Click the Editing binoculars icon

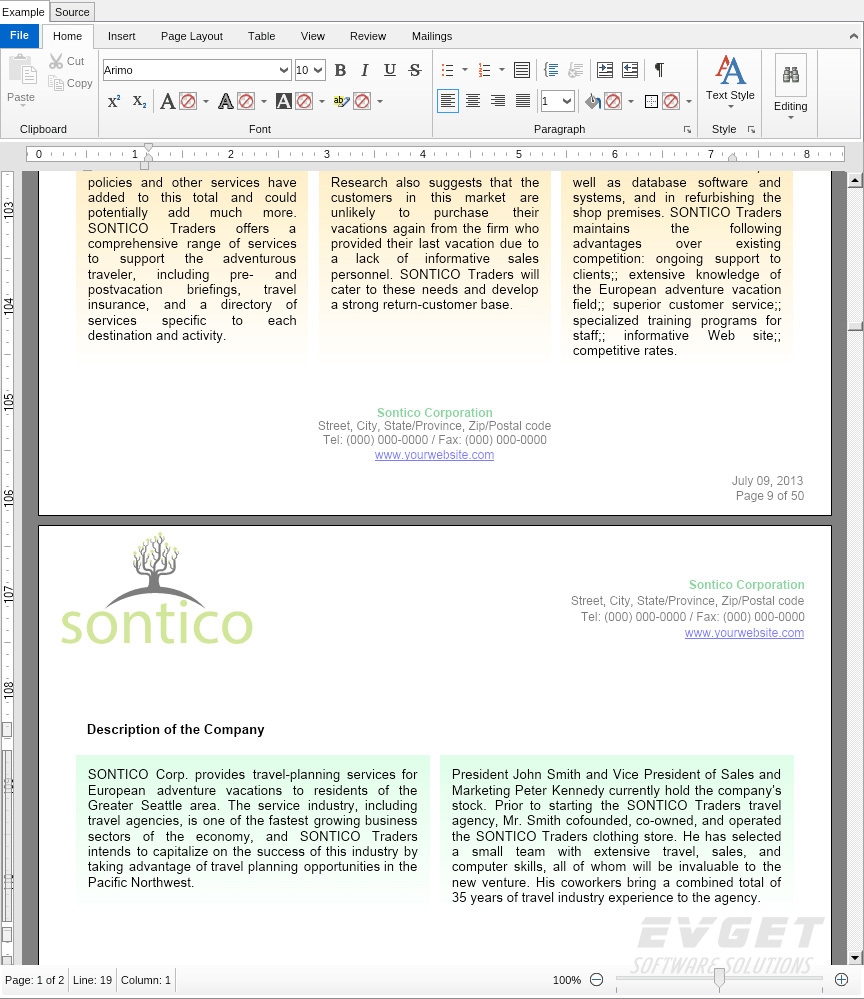791,75
